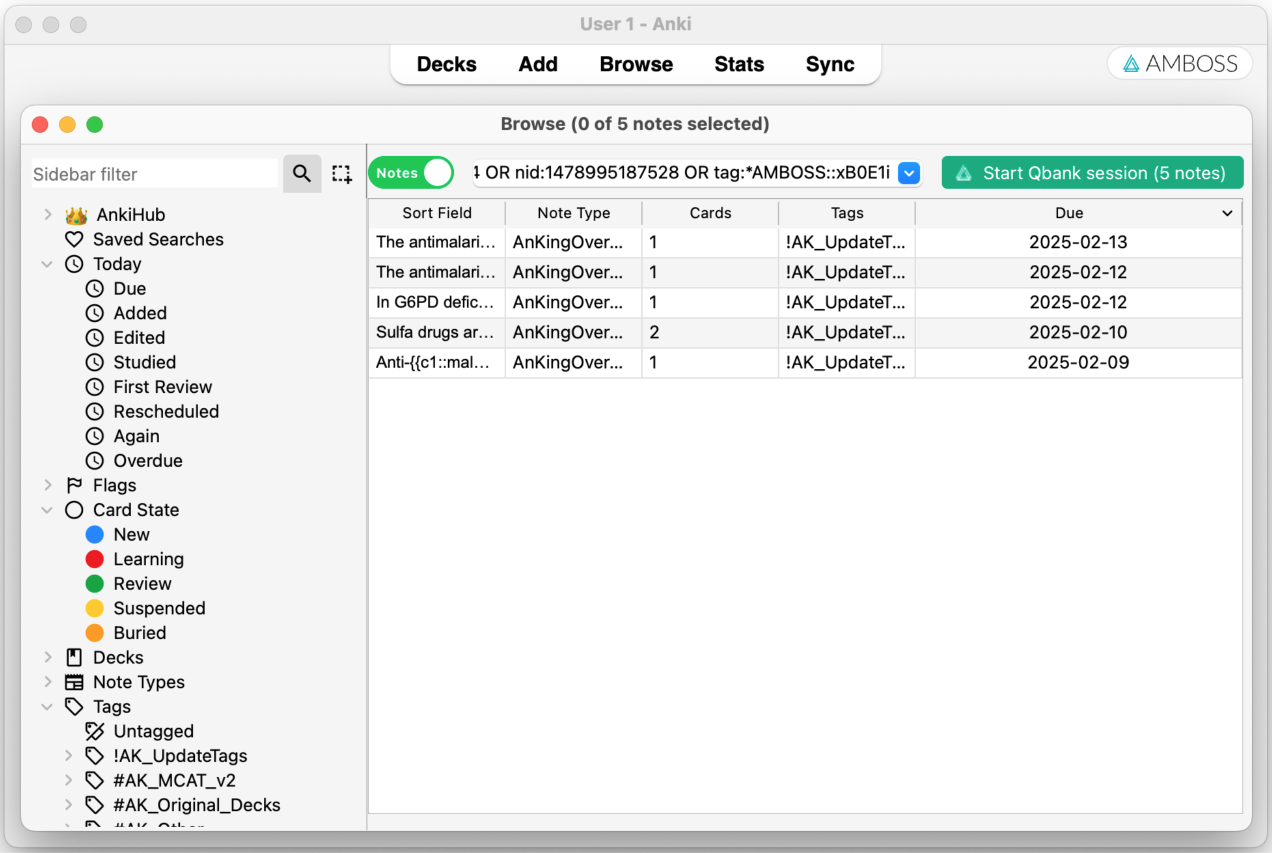Click the Card State circle icon
Image resolution: width=1272 pixels, height=853 pixels.
click(74, 510)
